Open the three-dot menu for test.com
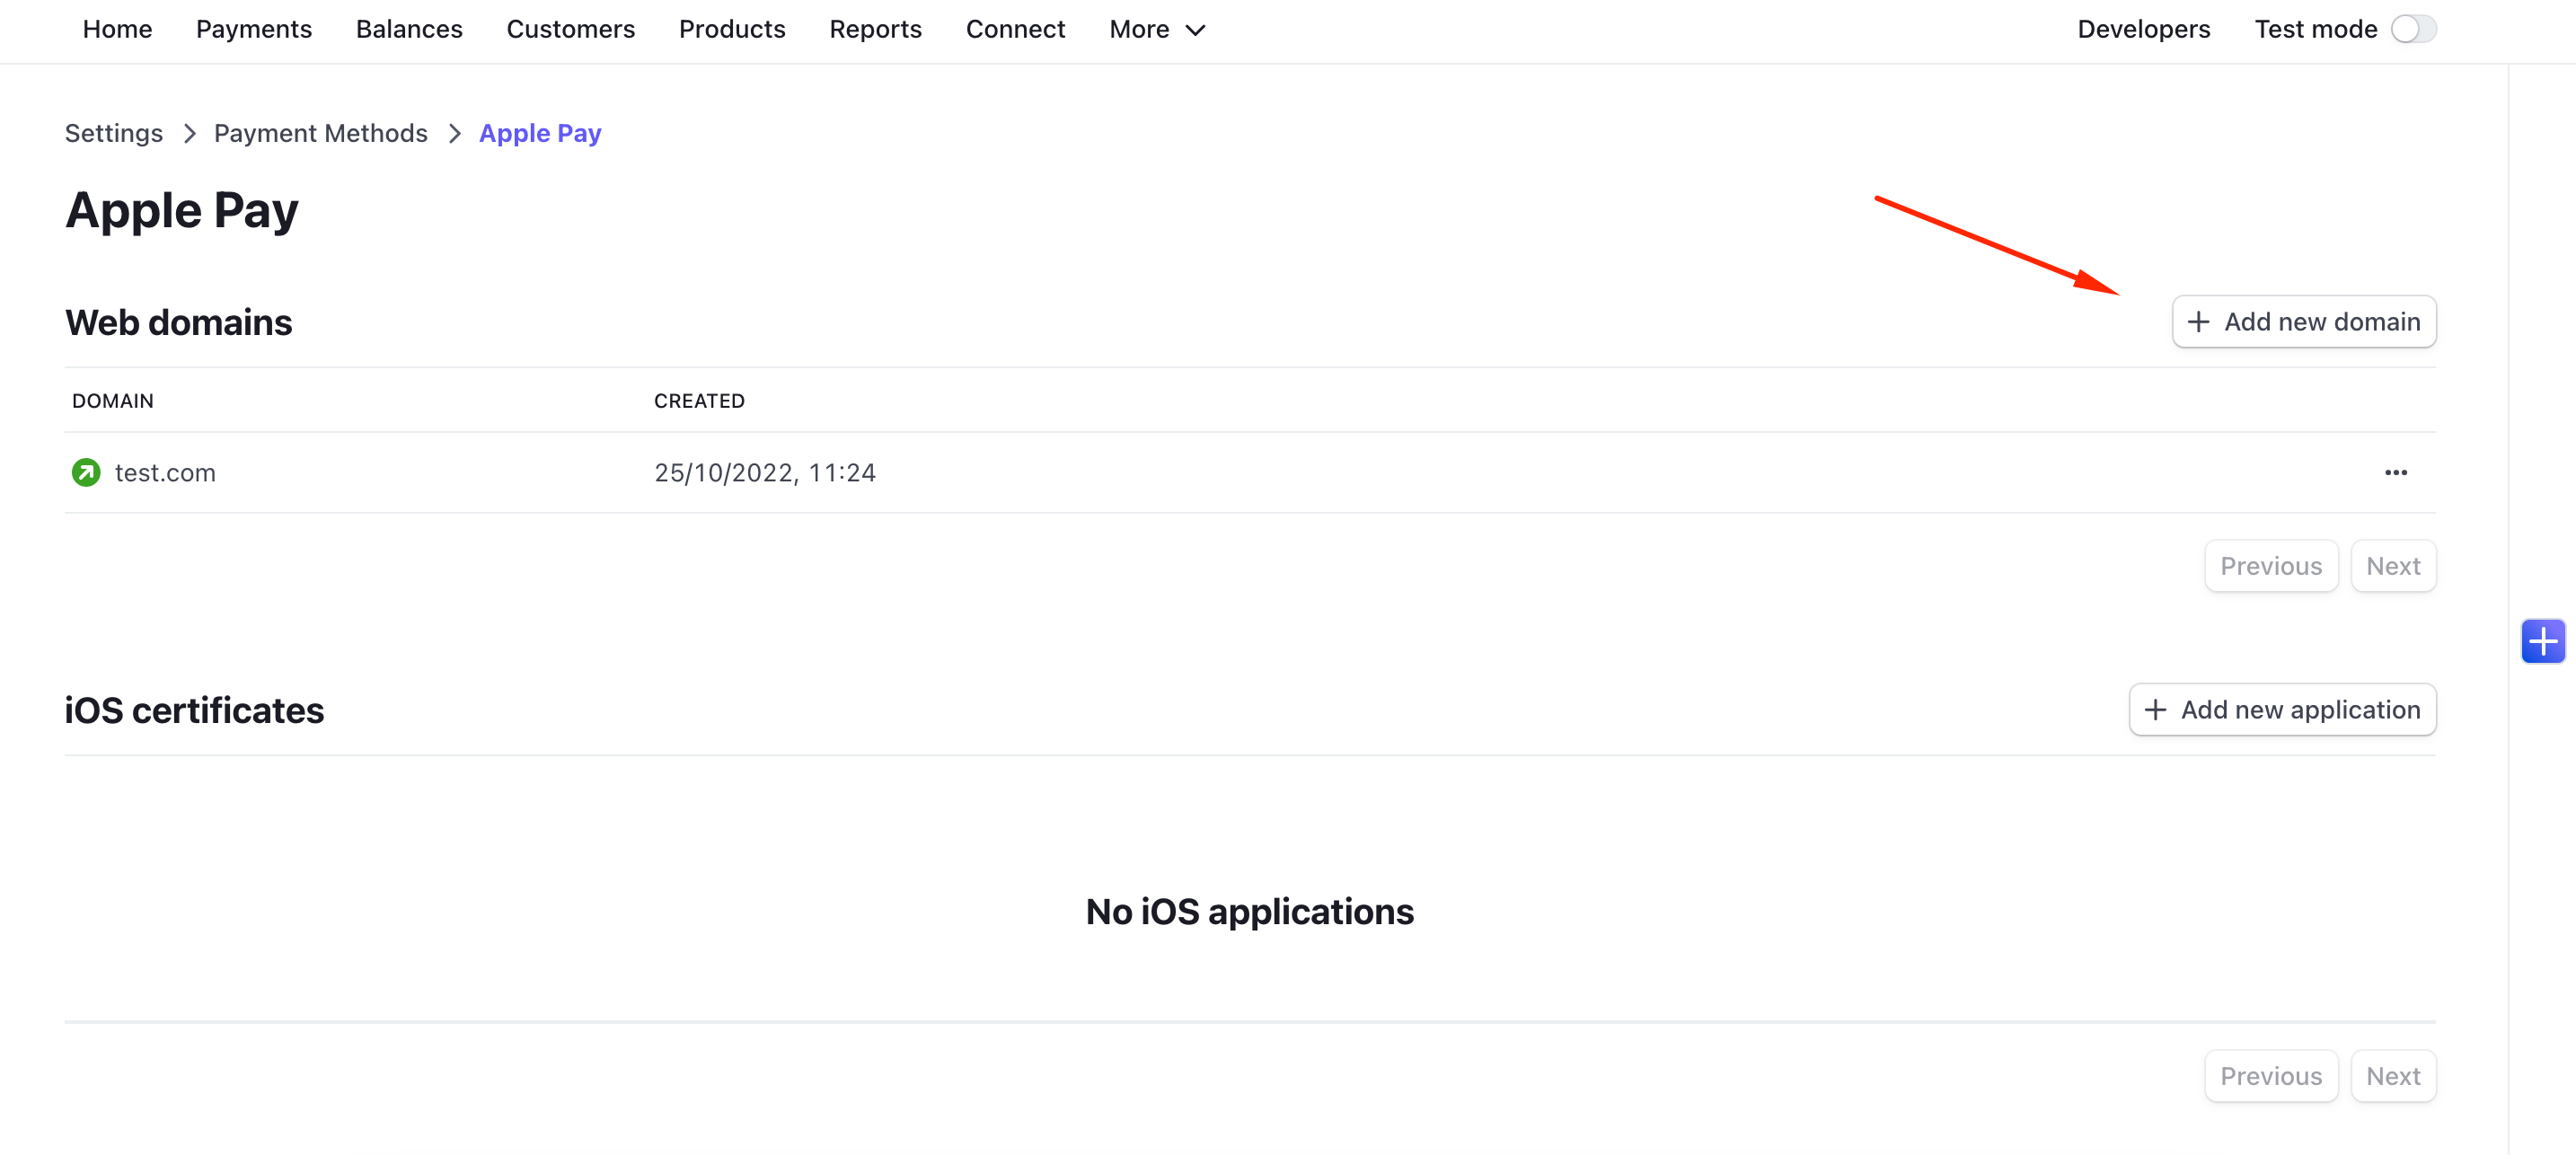Image resolution: width=2576 pixels, height=1155 pixels. tap(2396, 472)
